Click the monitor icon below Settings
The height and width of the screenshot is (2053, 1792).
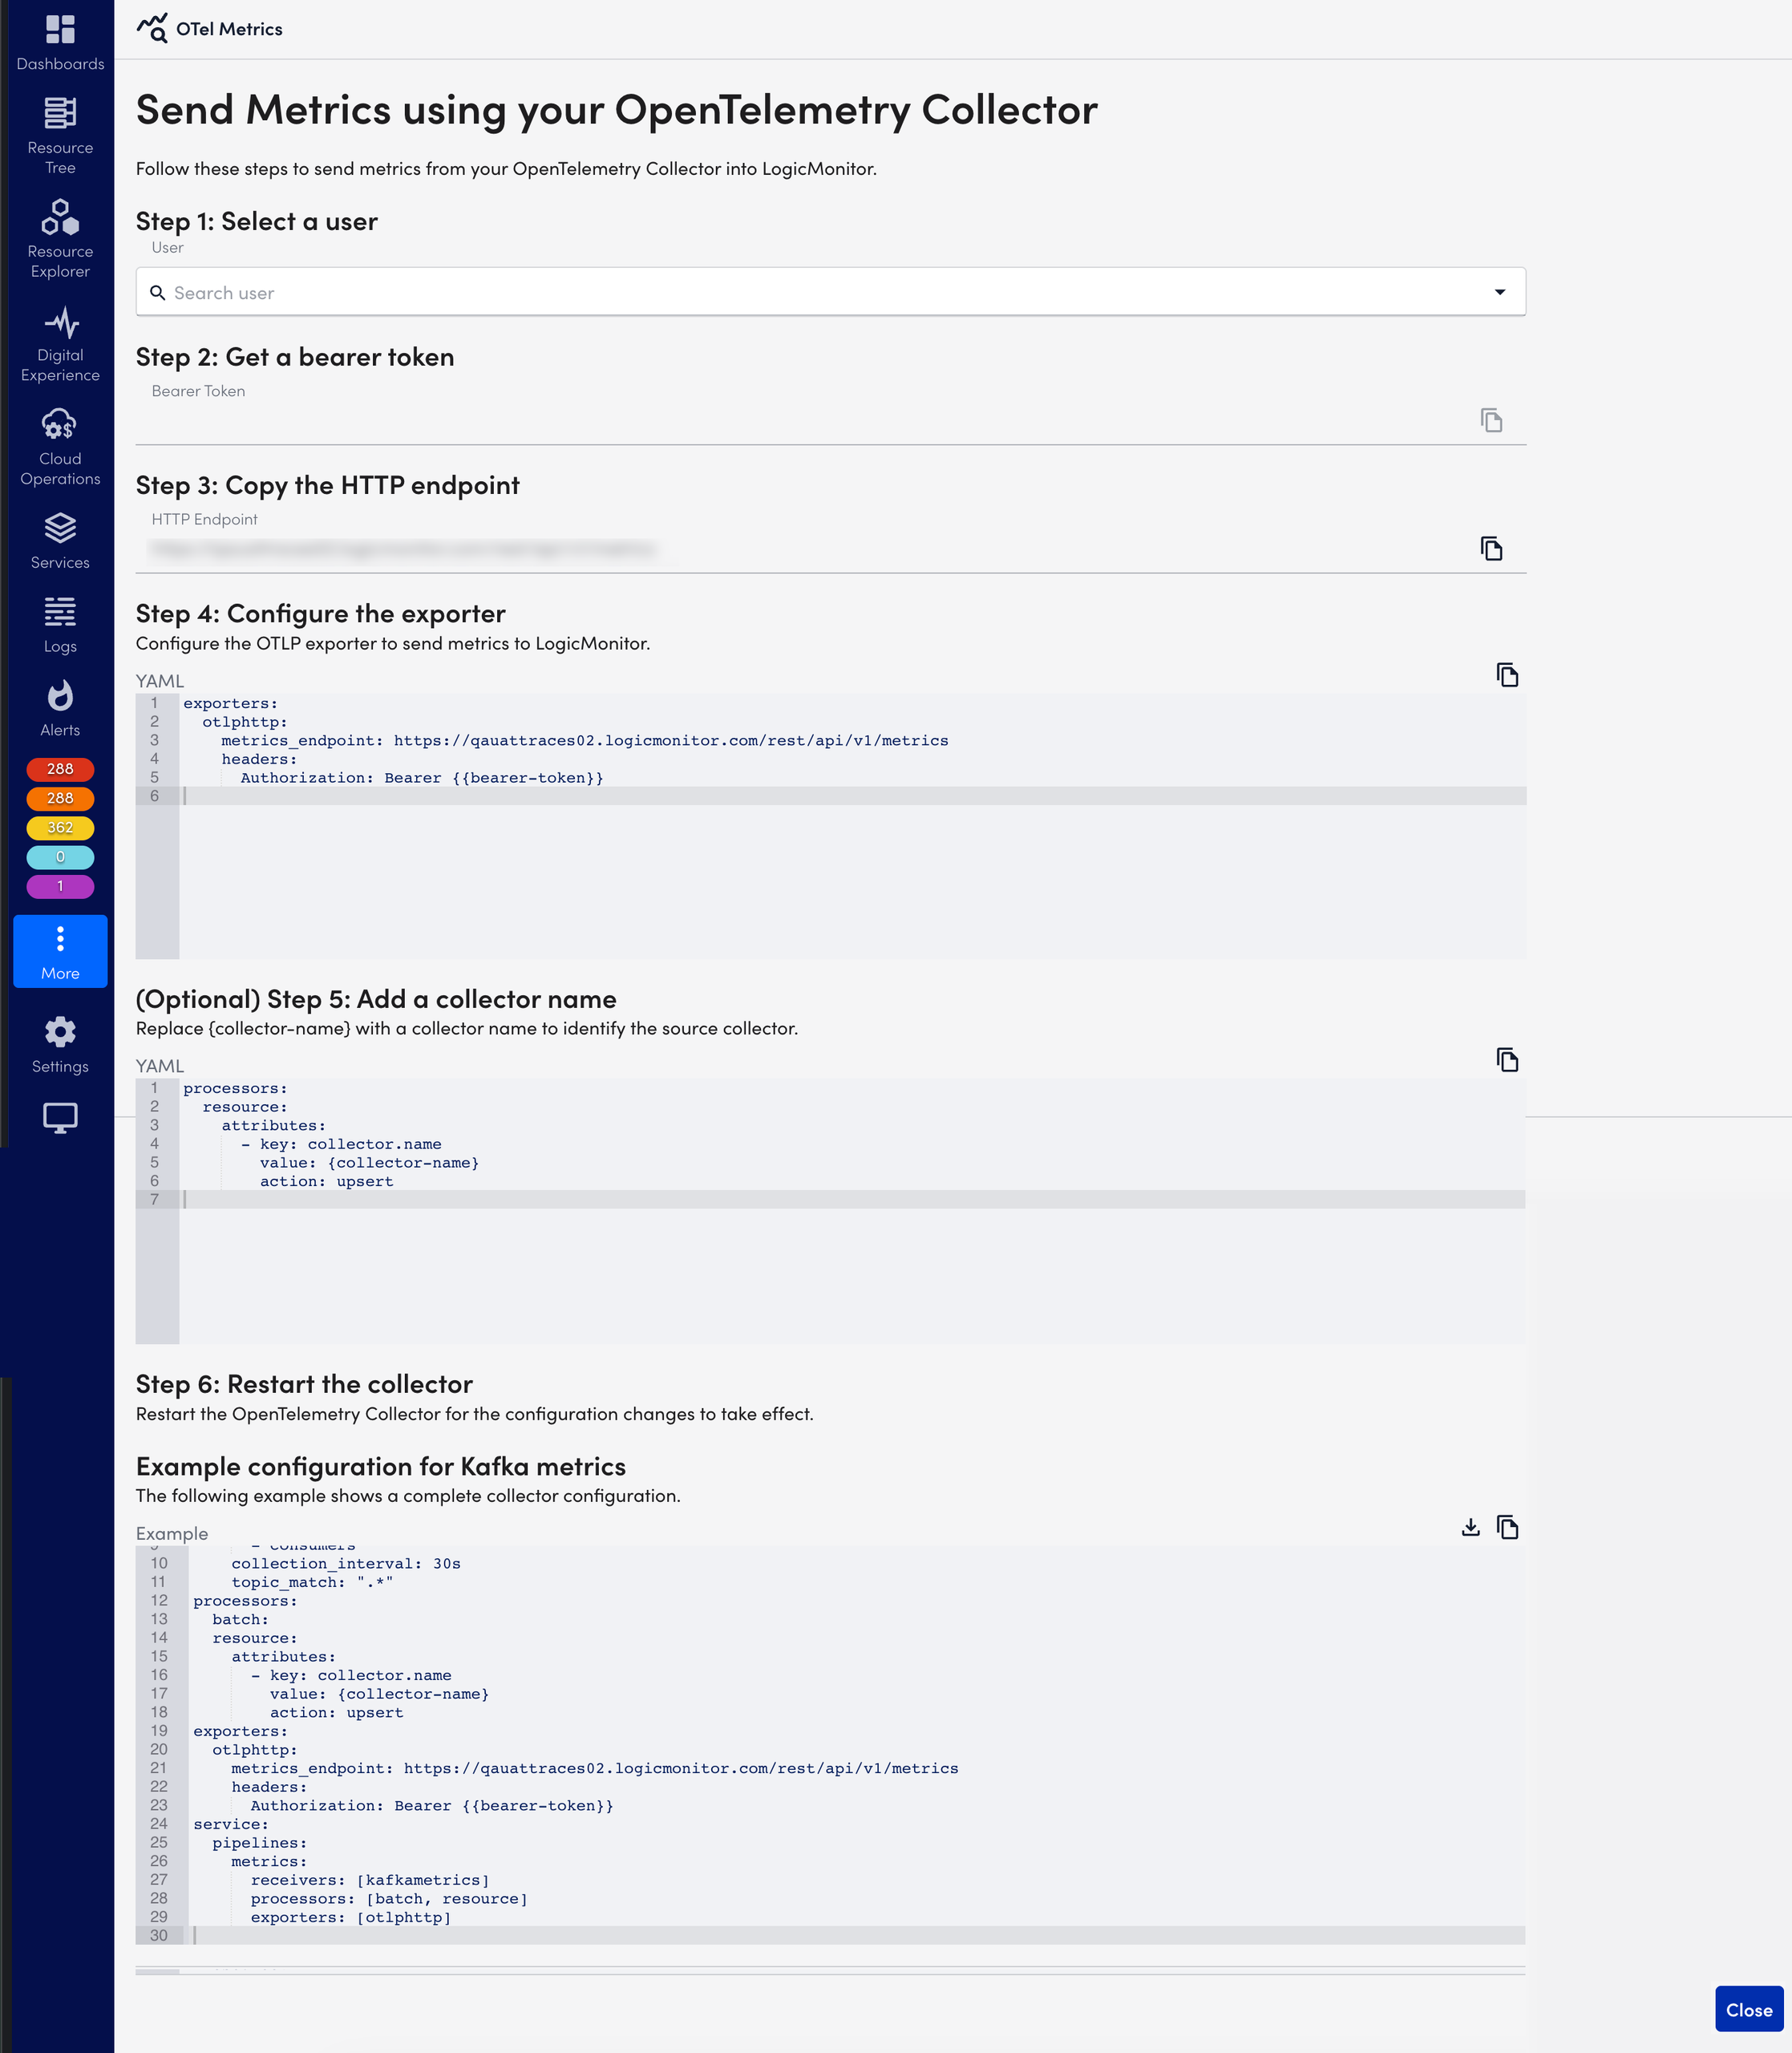[x=60, y=1118]
